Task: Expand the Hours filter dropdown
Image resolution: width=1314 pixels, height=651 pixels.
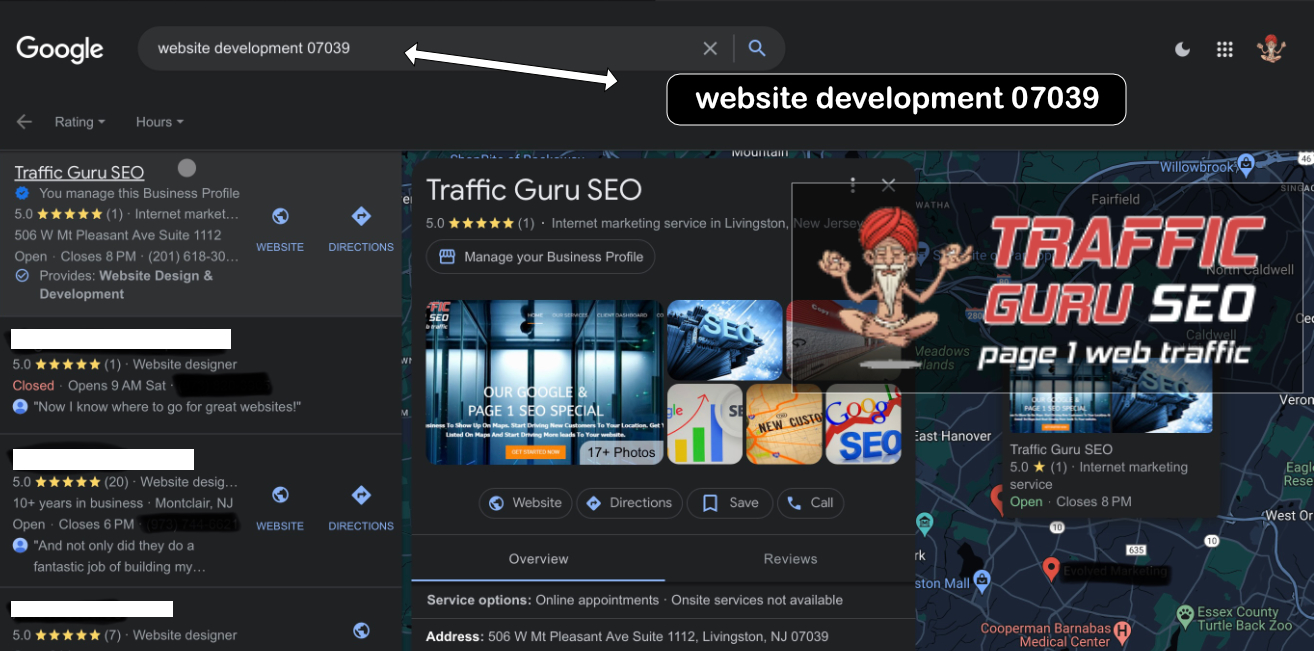Action: (x=160, y=122)
